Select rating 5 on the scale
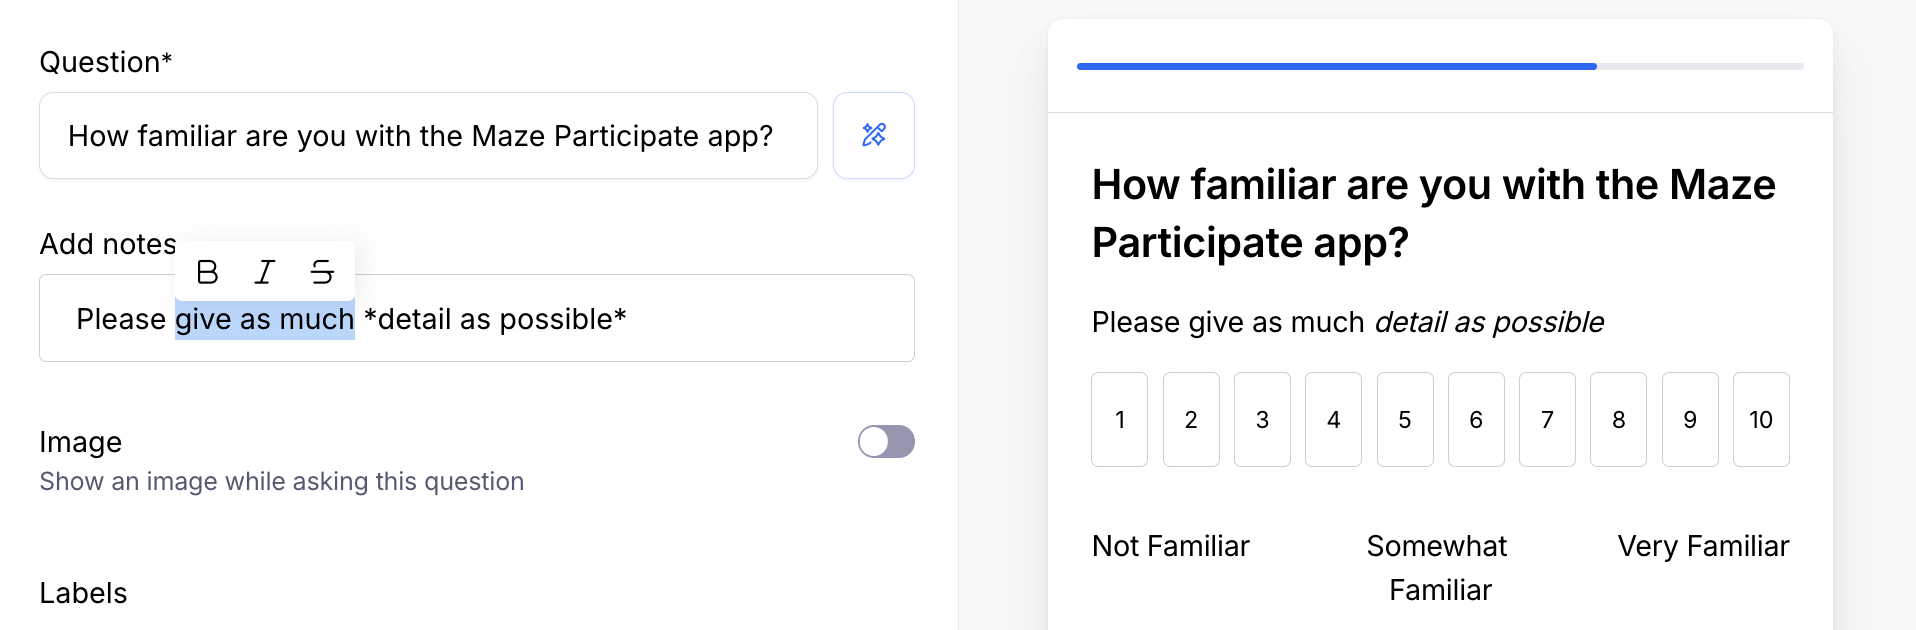 pyautogui.click(x=1405, y=420)
